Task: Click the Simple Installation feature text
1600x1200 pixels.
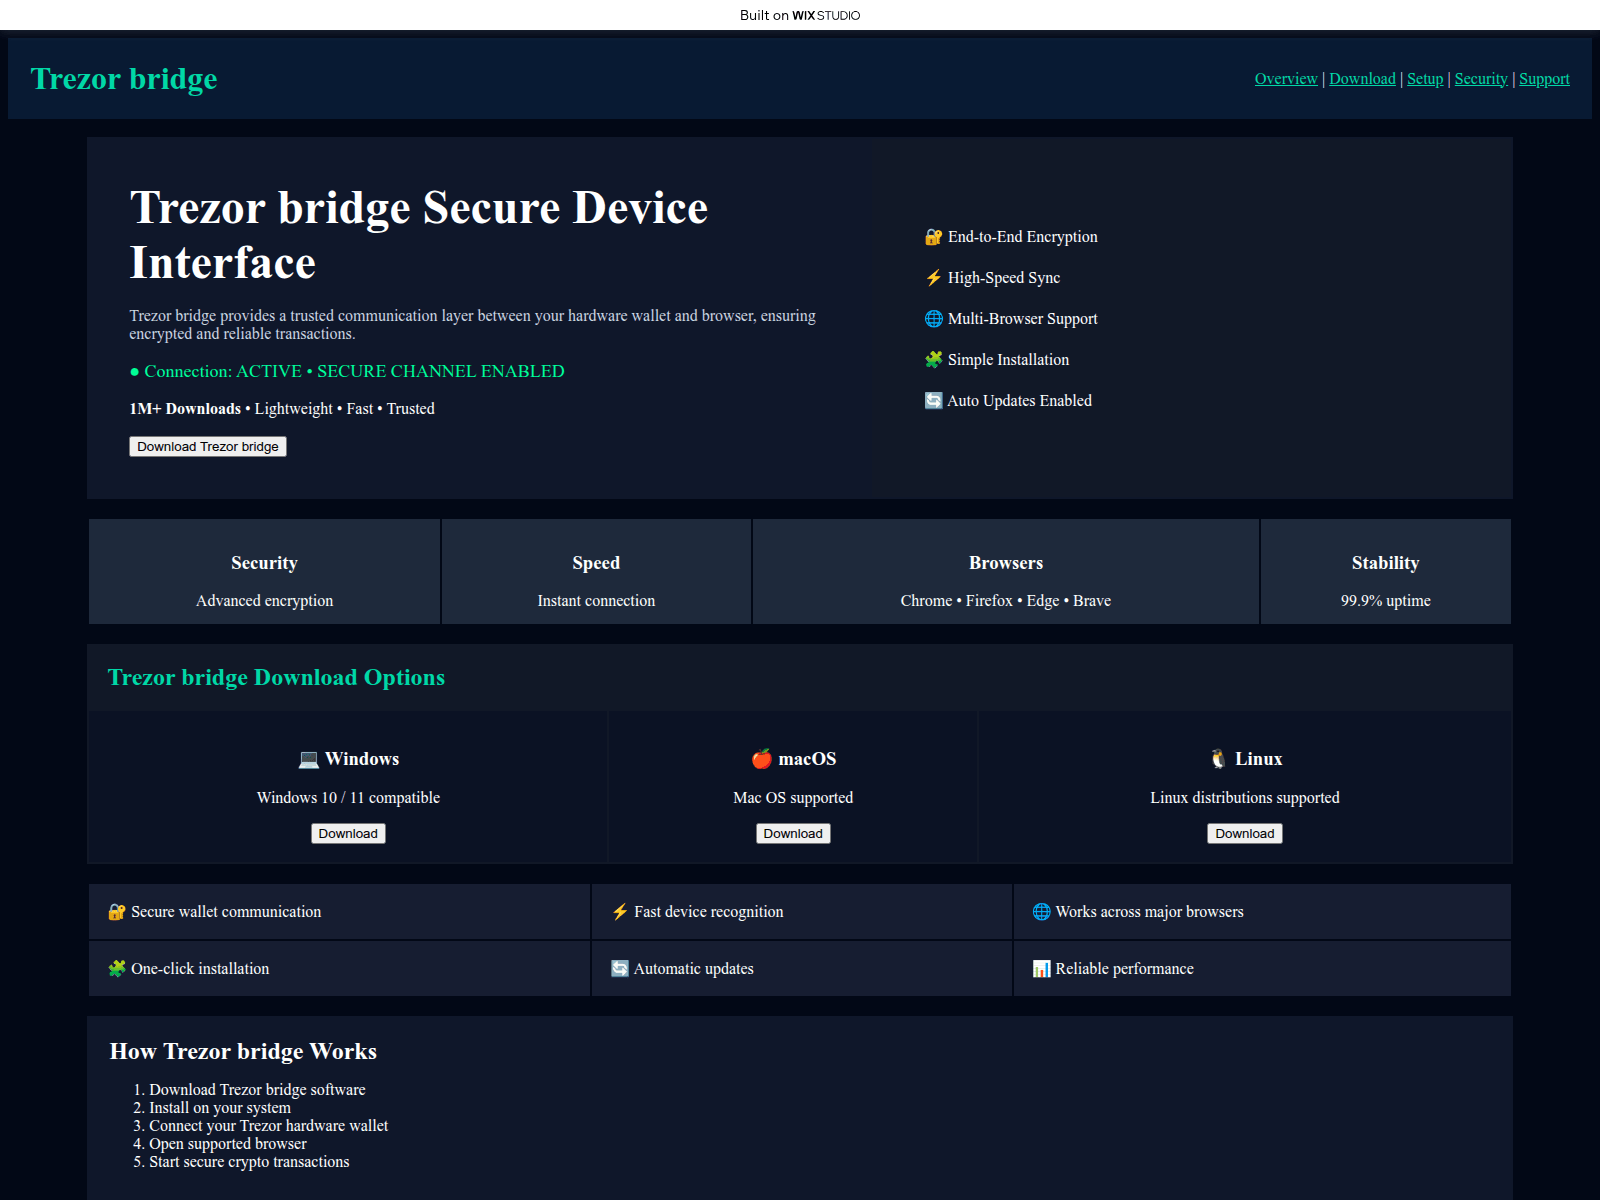Action: point(1008,360)
